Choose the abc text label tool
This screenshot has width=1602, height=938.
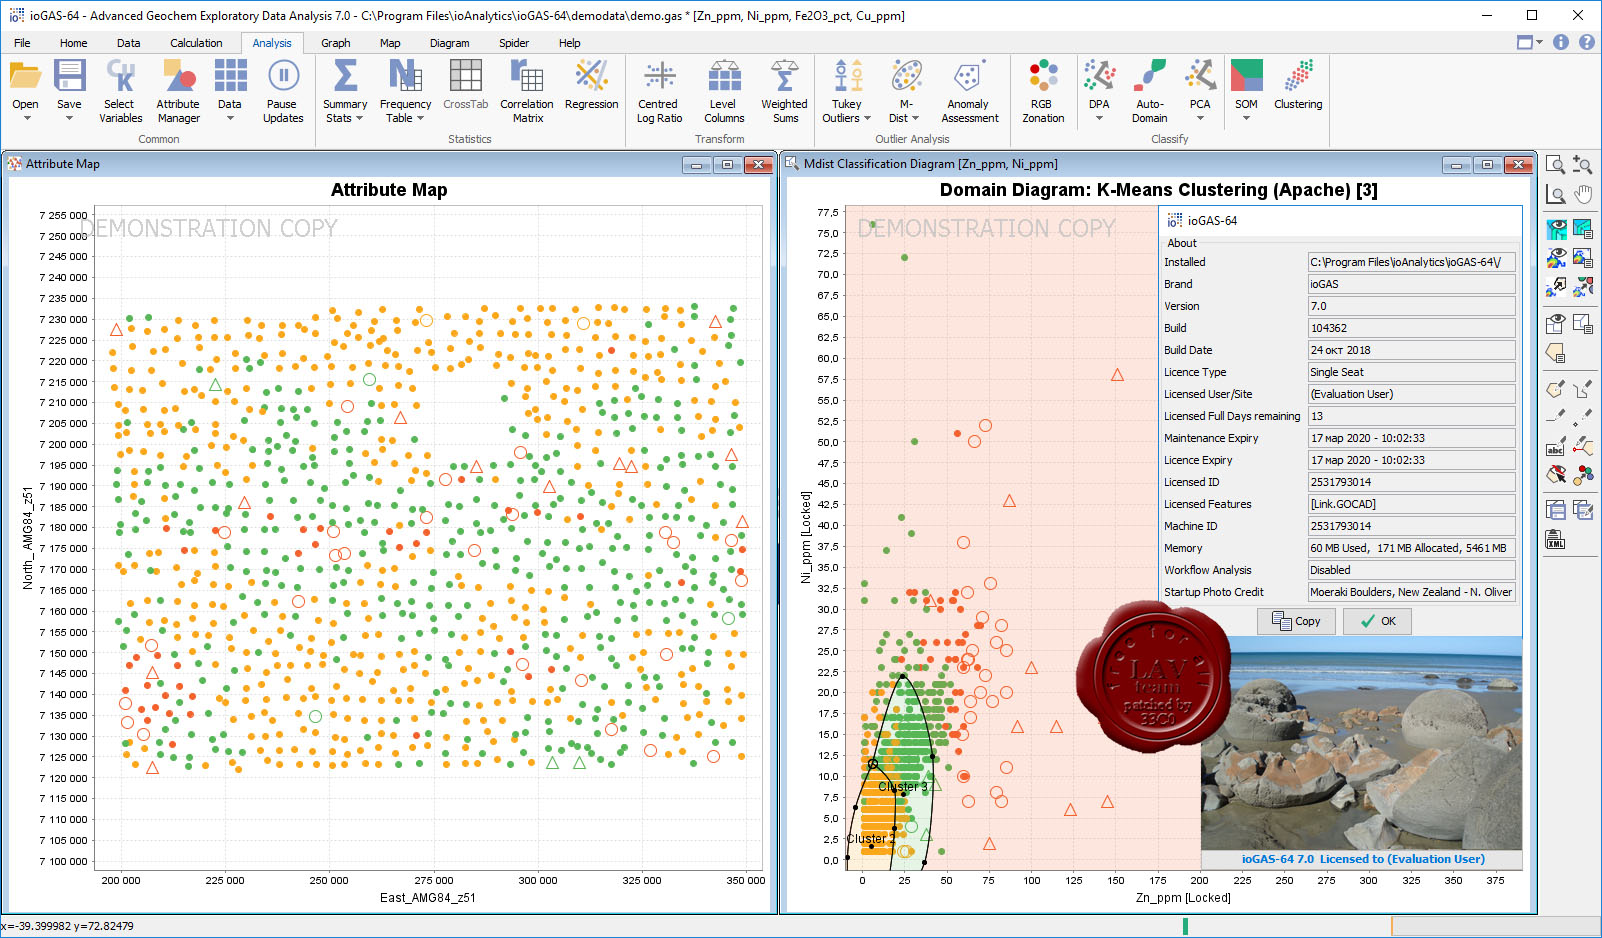coord(1555,446)
